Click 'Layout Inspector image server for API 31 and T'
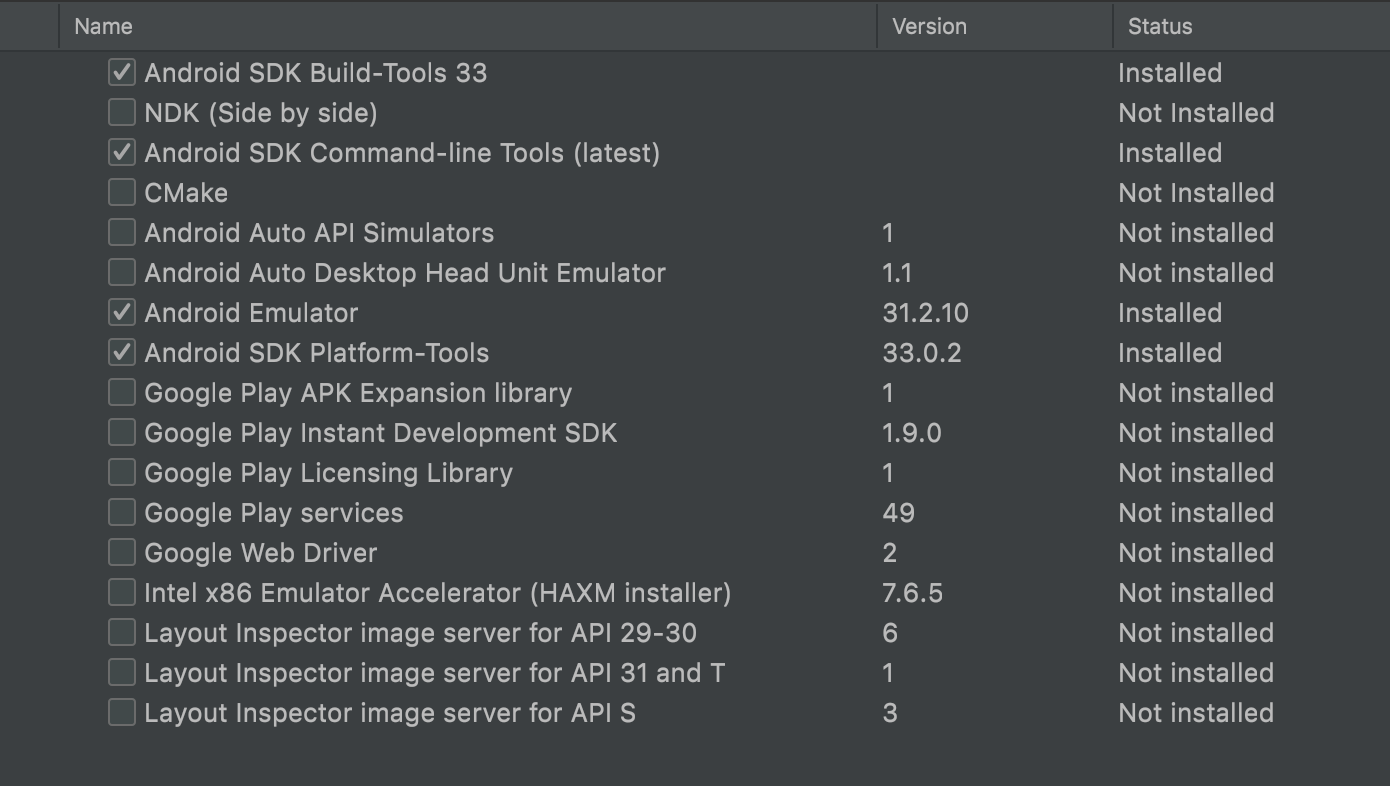 click(x=435, y=673)
